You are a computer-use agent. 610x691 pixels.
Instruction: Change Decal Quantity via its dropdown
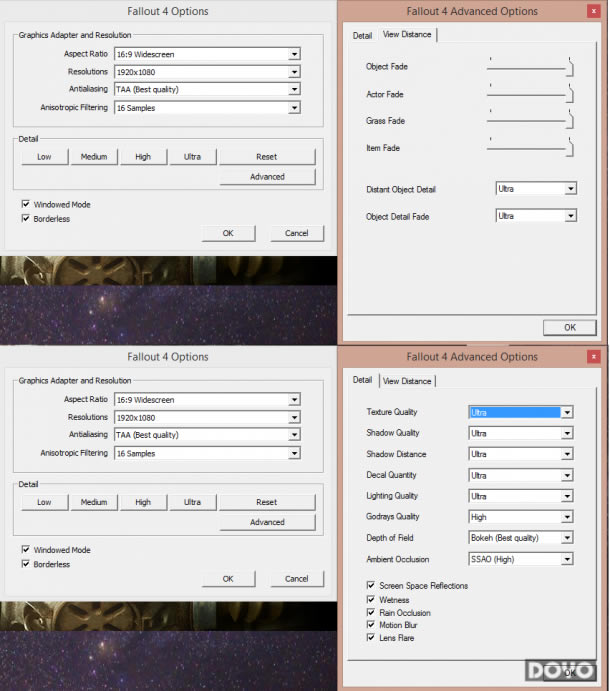520,475
